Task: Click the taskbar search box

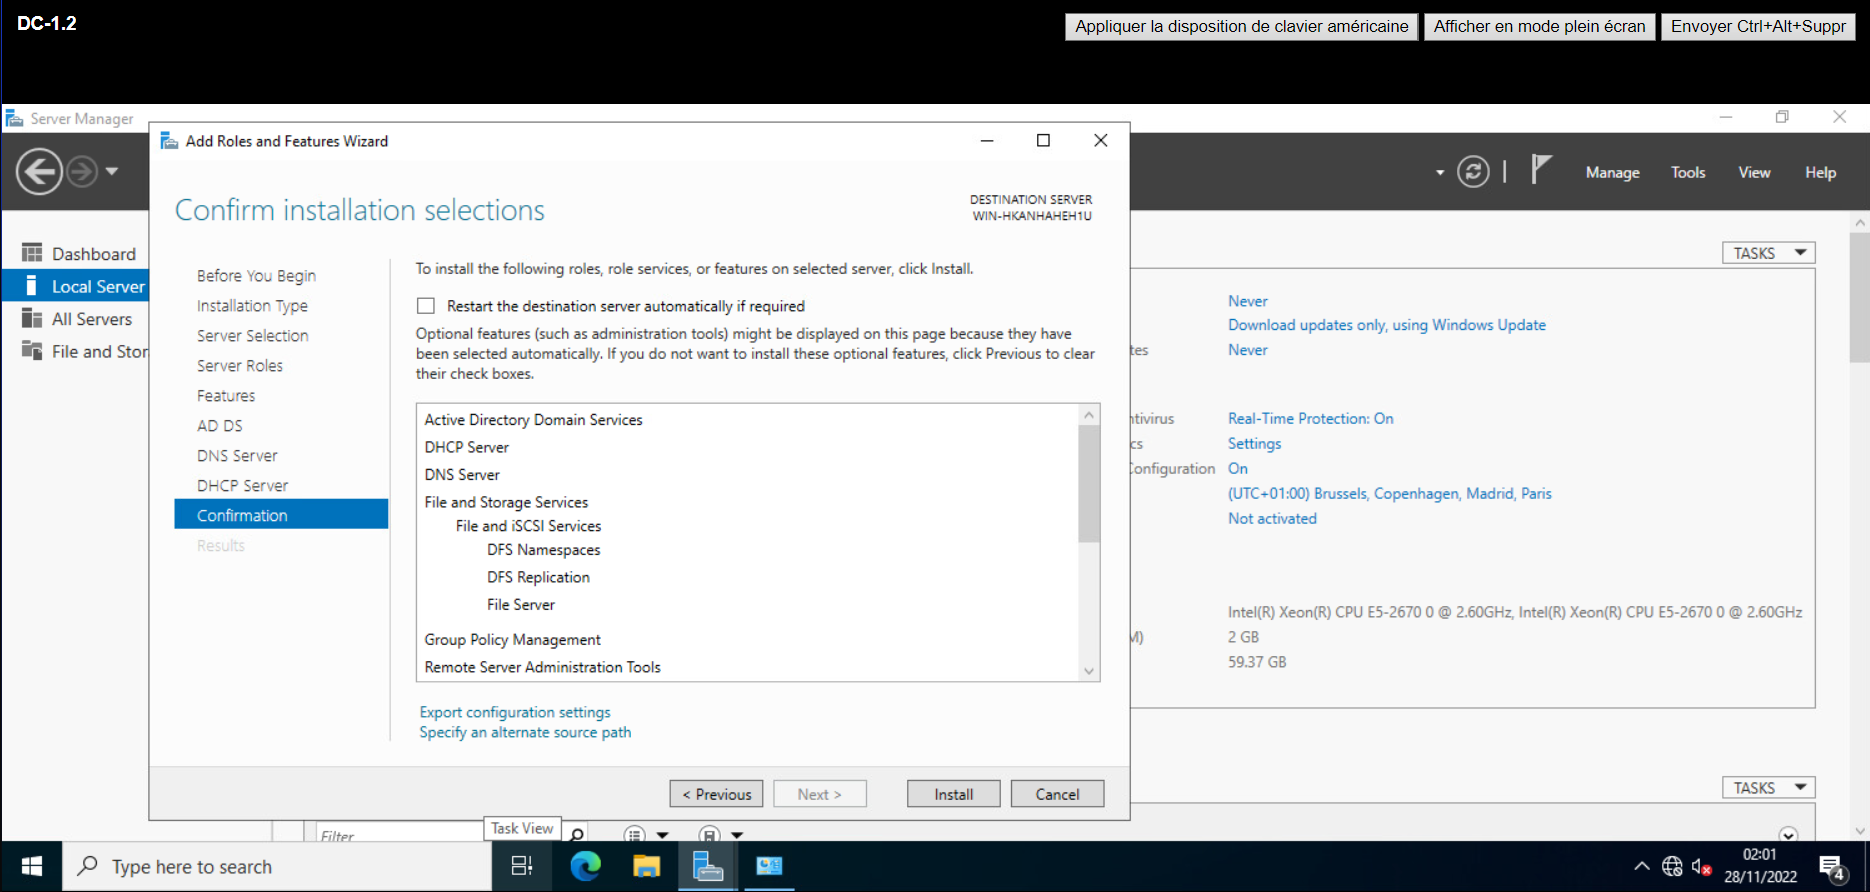Action: click(277, 866)
